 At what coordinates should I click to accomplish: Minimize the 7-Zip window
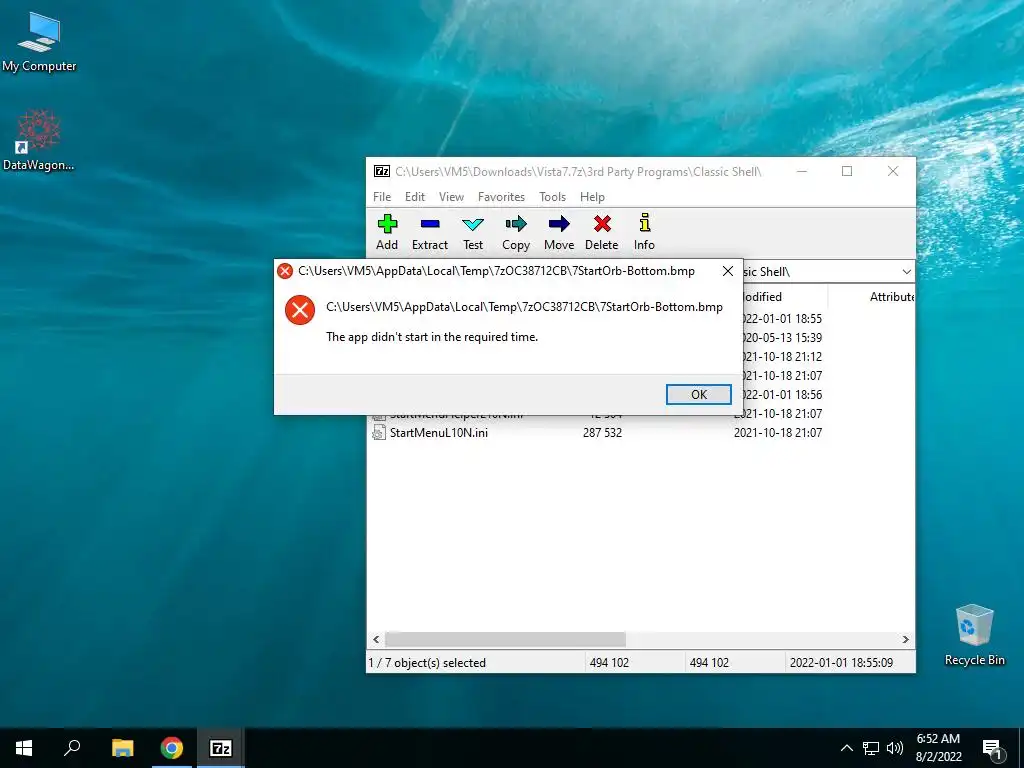tap(802, 171)
